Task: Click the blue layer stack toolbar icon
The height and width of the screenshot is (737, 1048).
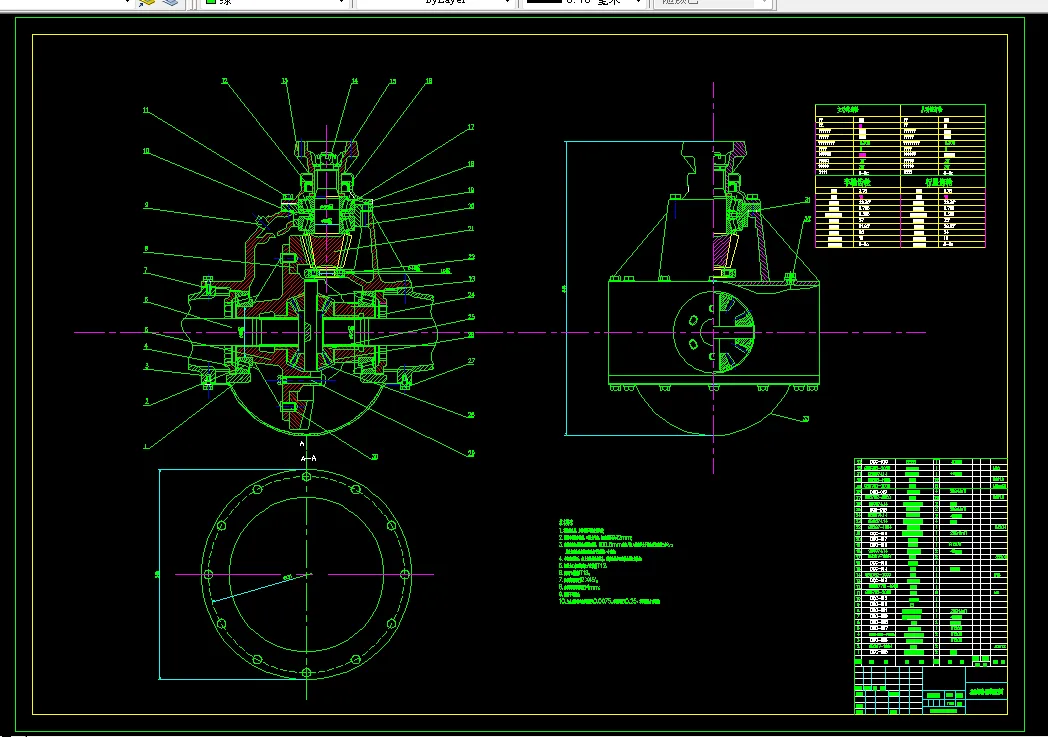Action: click(170, 3)
